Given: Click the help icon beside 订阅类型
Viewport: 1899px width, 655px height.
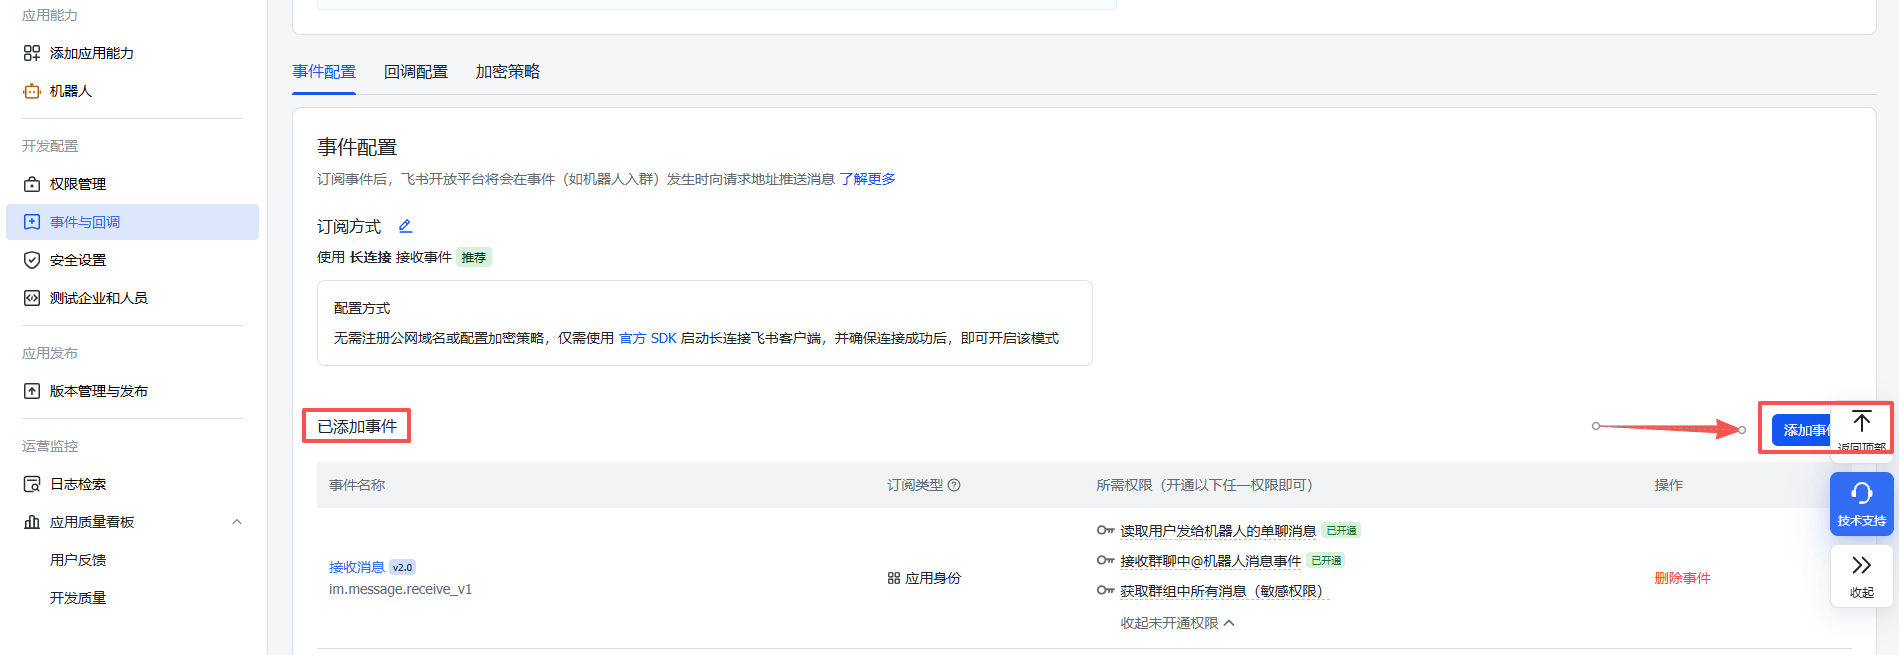Looking at the screenshot, I should click(954, 485).
